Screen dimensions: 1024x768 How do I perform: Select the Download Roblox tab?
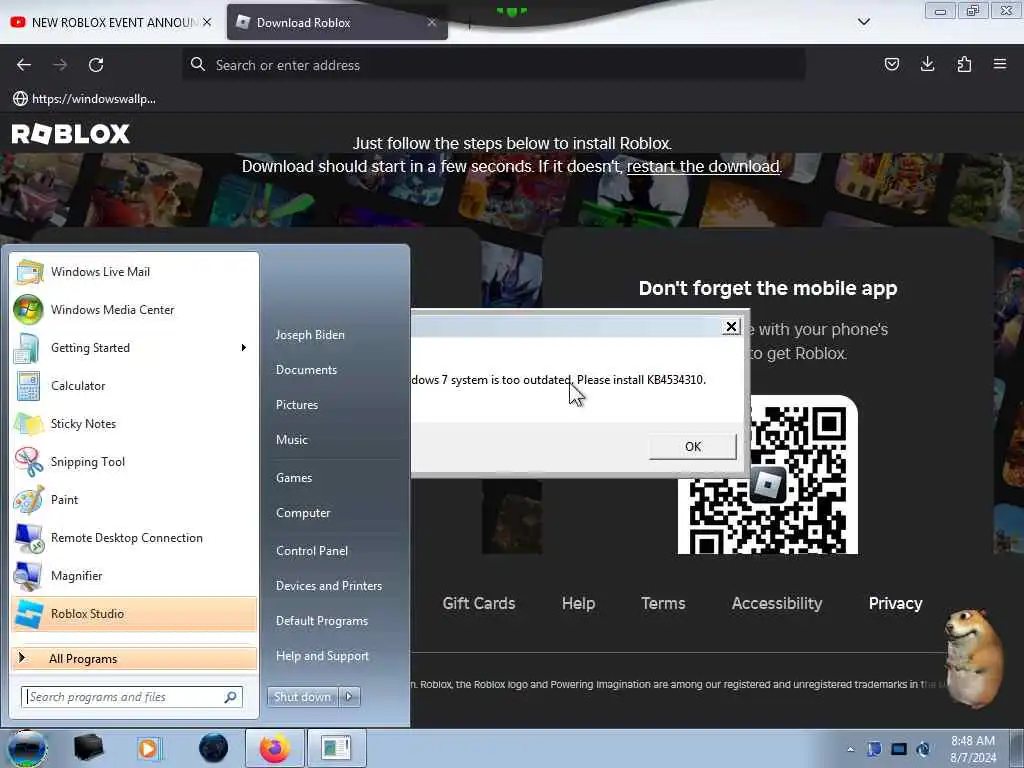[x=337, y=22]
